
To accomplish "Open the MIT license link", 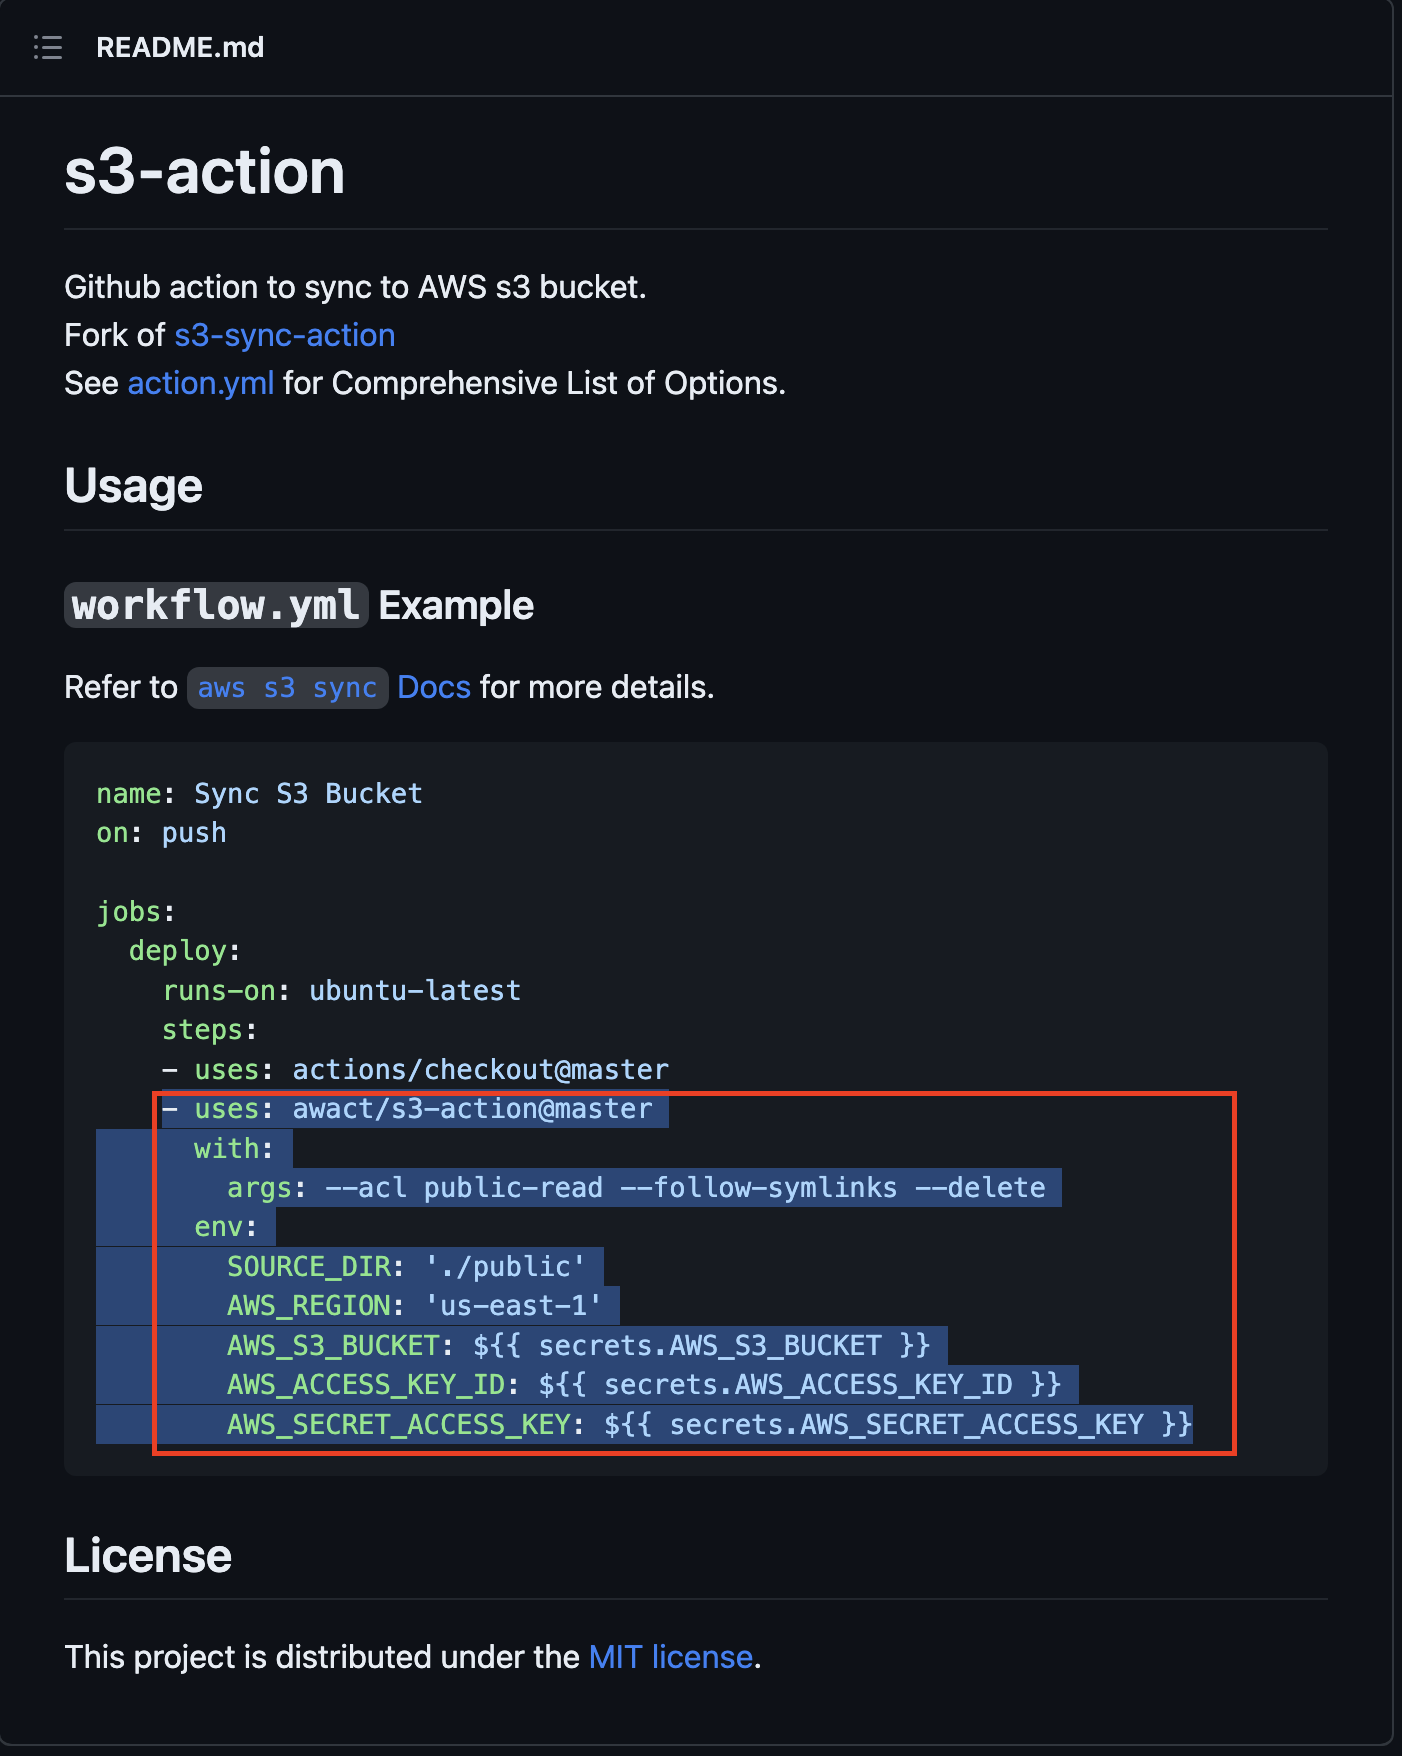I will (x=671, y=1657).
